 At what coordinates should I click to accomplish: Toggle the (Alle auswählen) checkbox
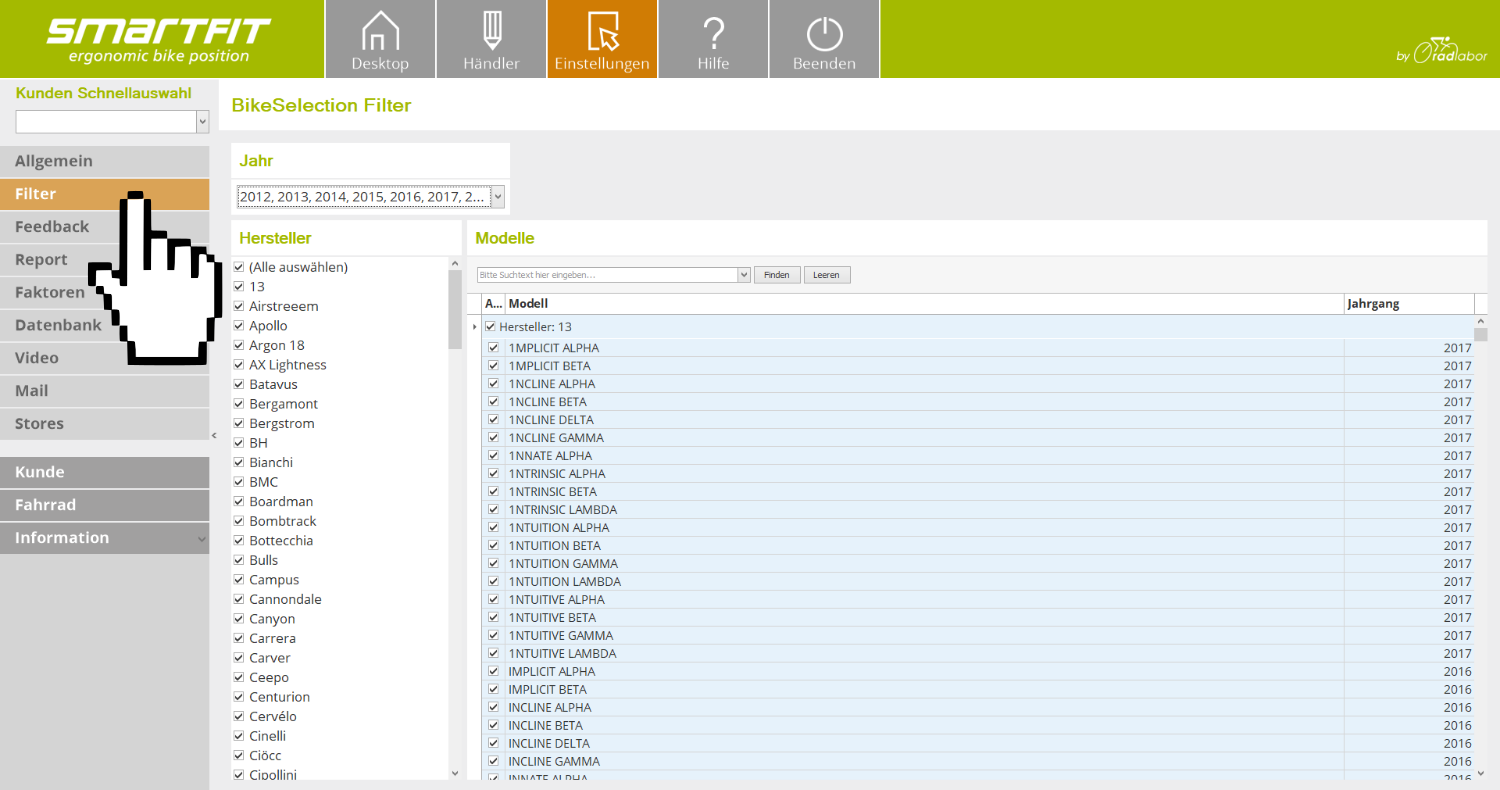point(239,267)
